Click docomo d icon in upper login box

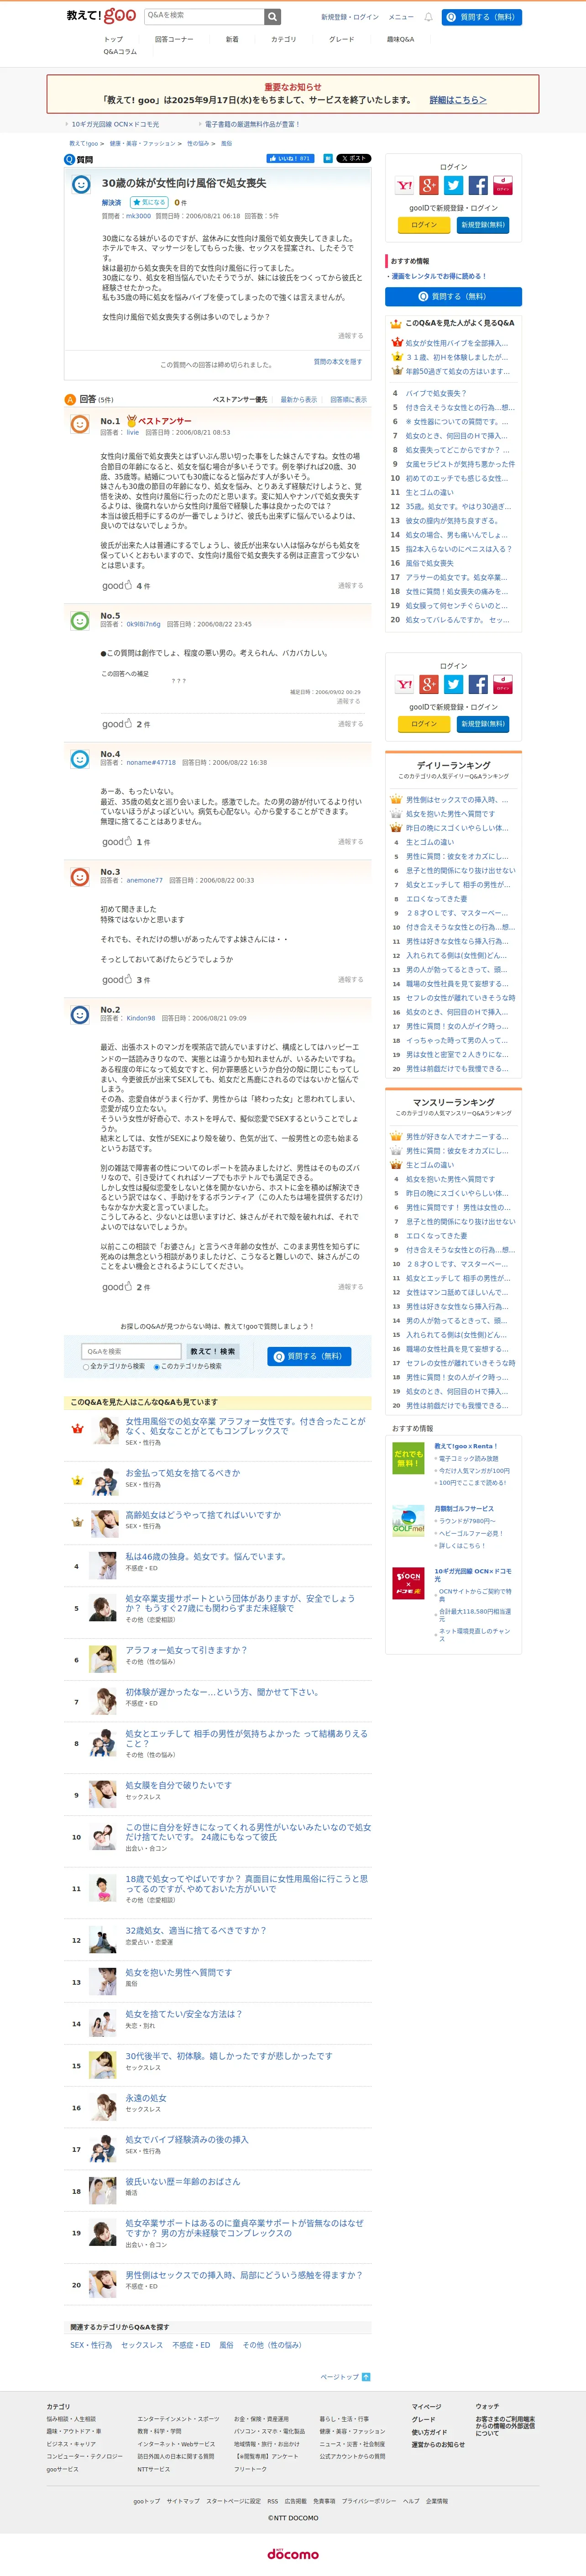(x=503, y=186)
